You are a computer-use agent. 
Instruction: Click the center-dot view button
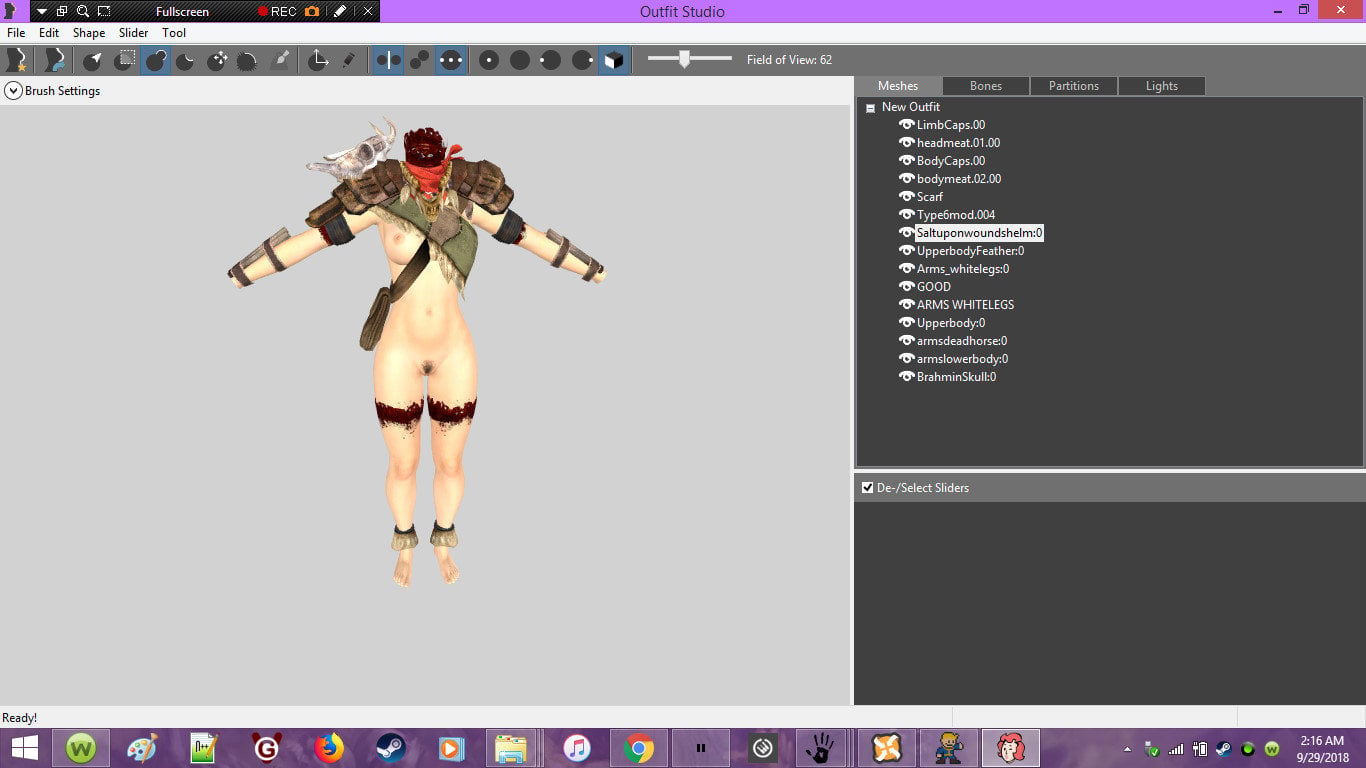489,60
